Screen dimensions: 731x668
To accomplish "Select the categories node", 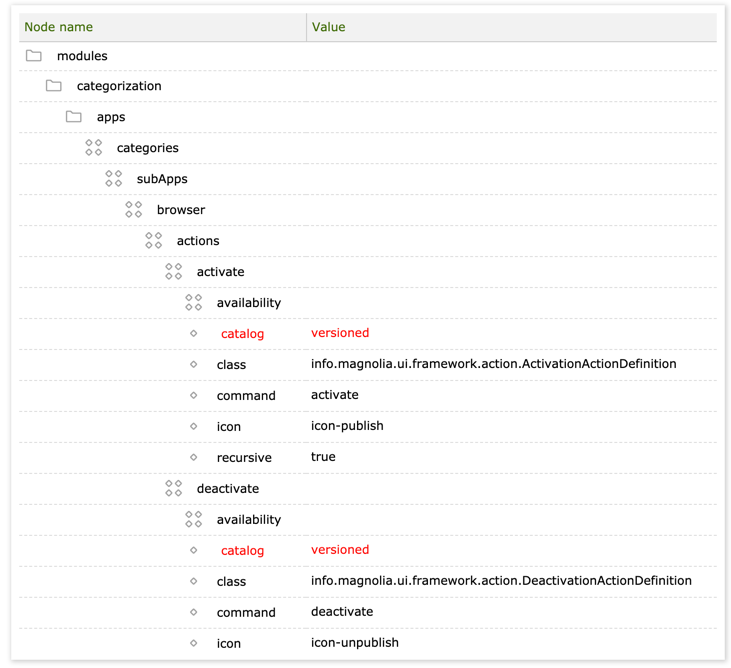I will click(147, 148).
